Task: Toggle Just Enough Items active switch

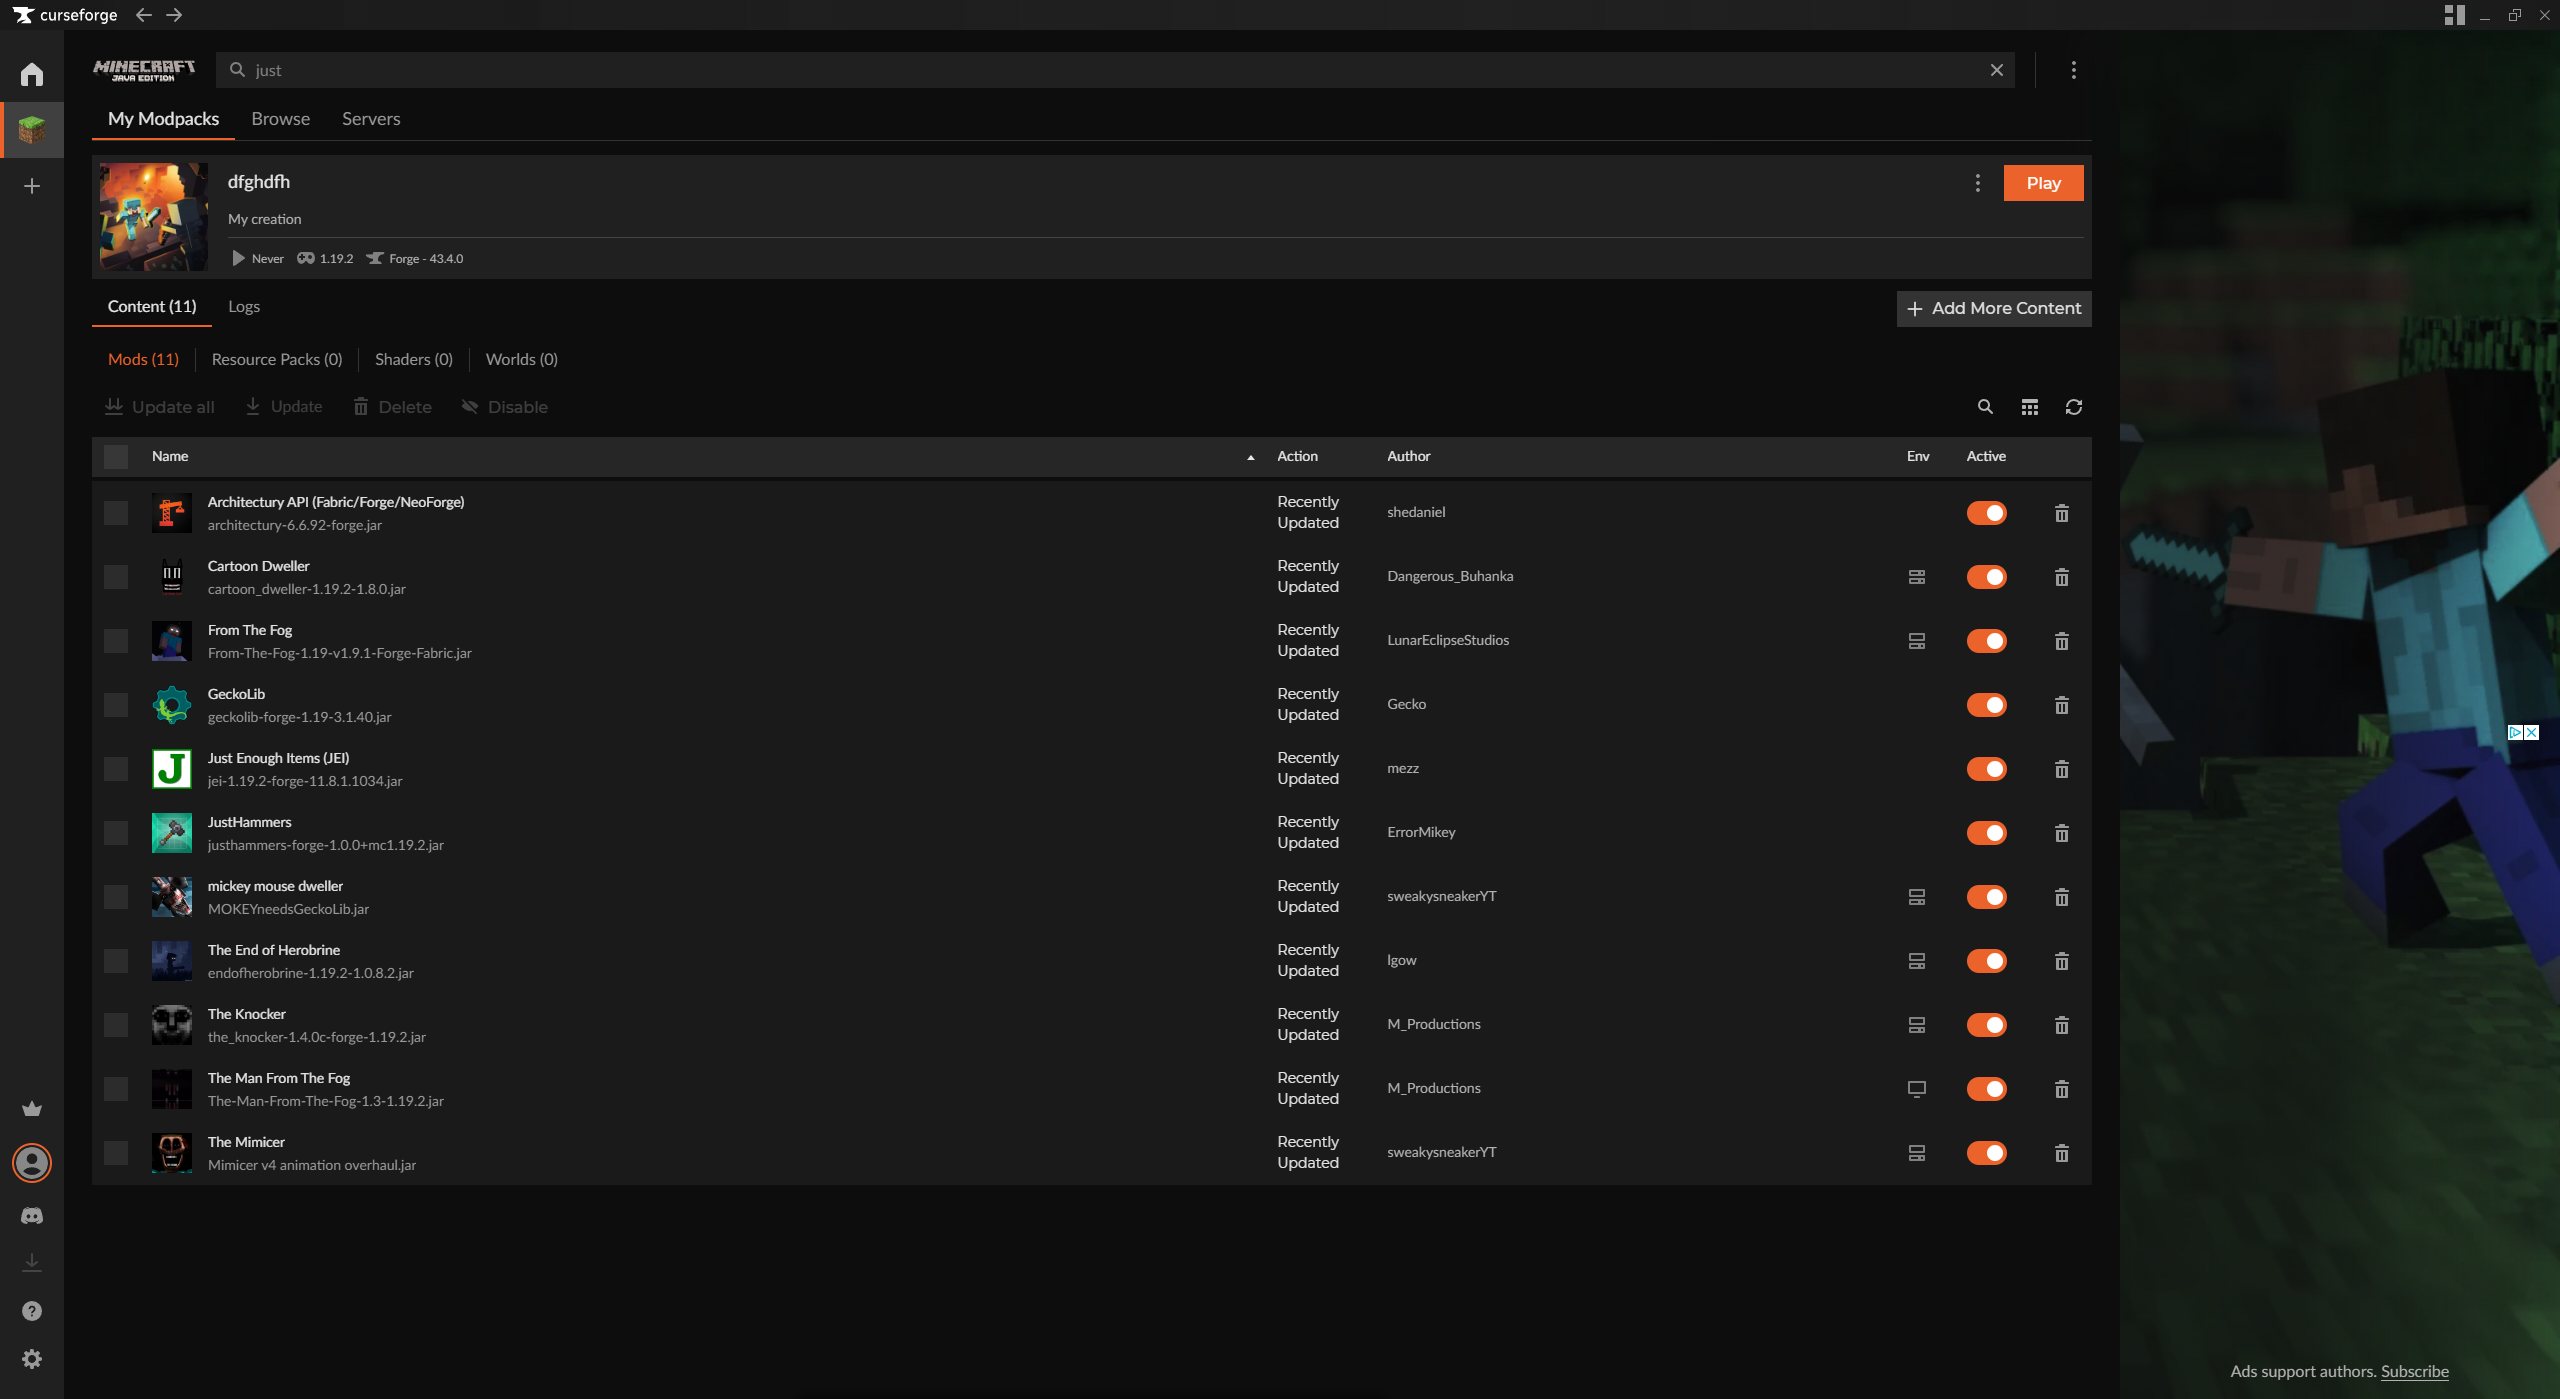Action: (x=1986, y=769)
